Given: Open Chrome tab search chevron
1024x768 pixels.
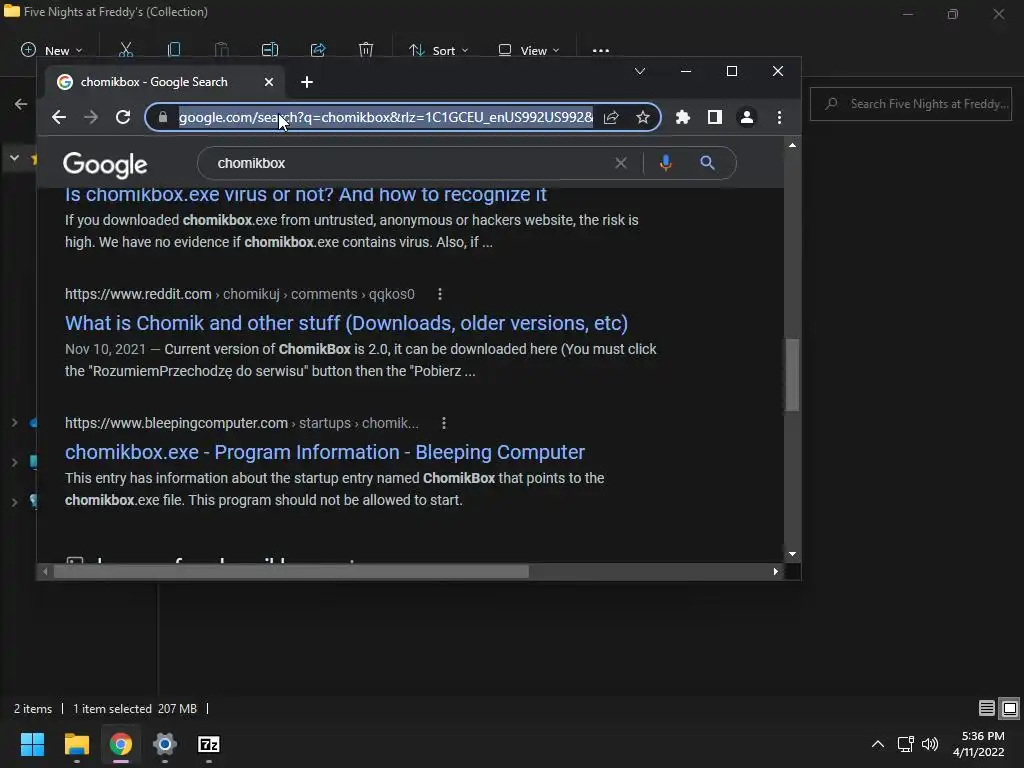Looking at the screenshot, I should coord(640,71).
